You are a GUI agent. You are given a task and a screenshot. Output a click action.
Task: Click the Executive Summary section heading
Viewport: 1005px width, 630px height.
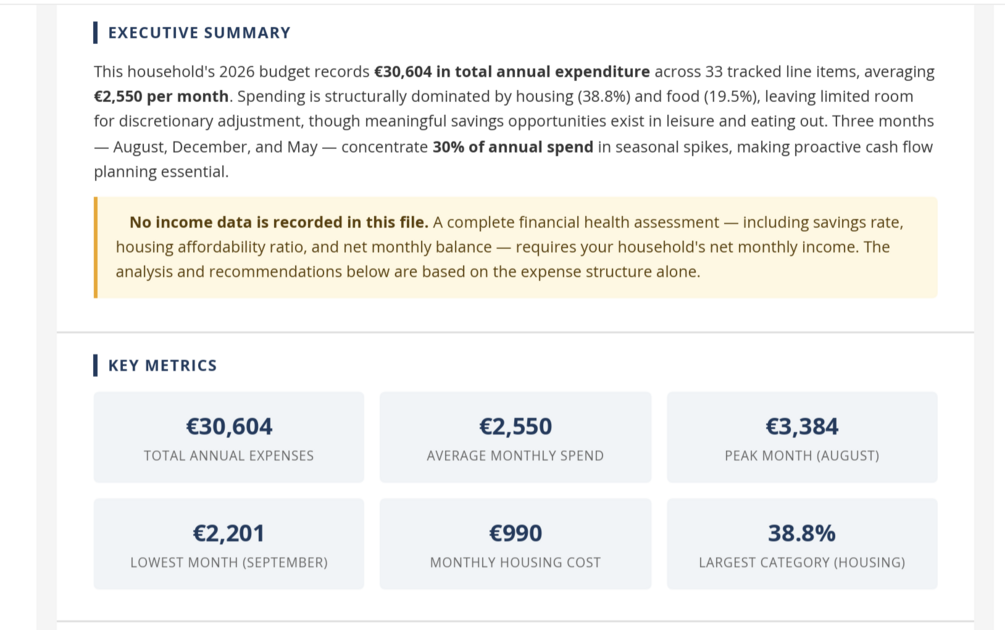[199, 33]
